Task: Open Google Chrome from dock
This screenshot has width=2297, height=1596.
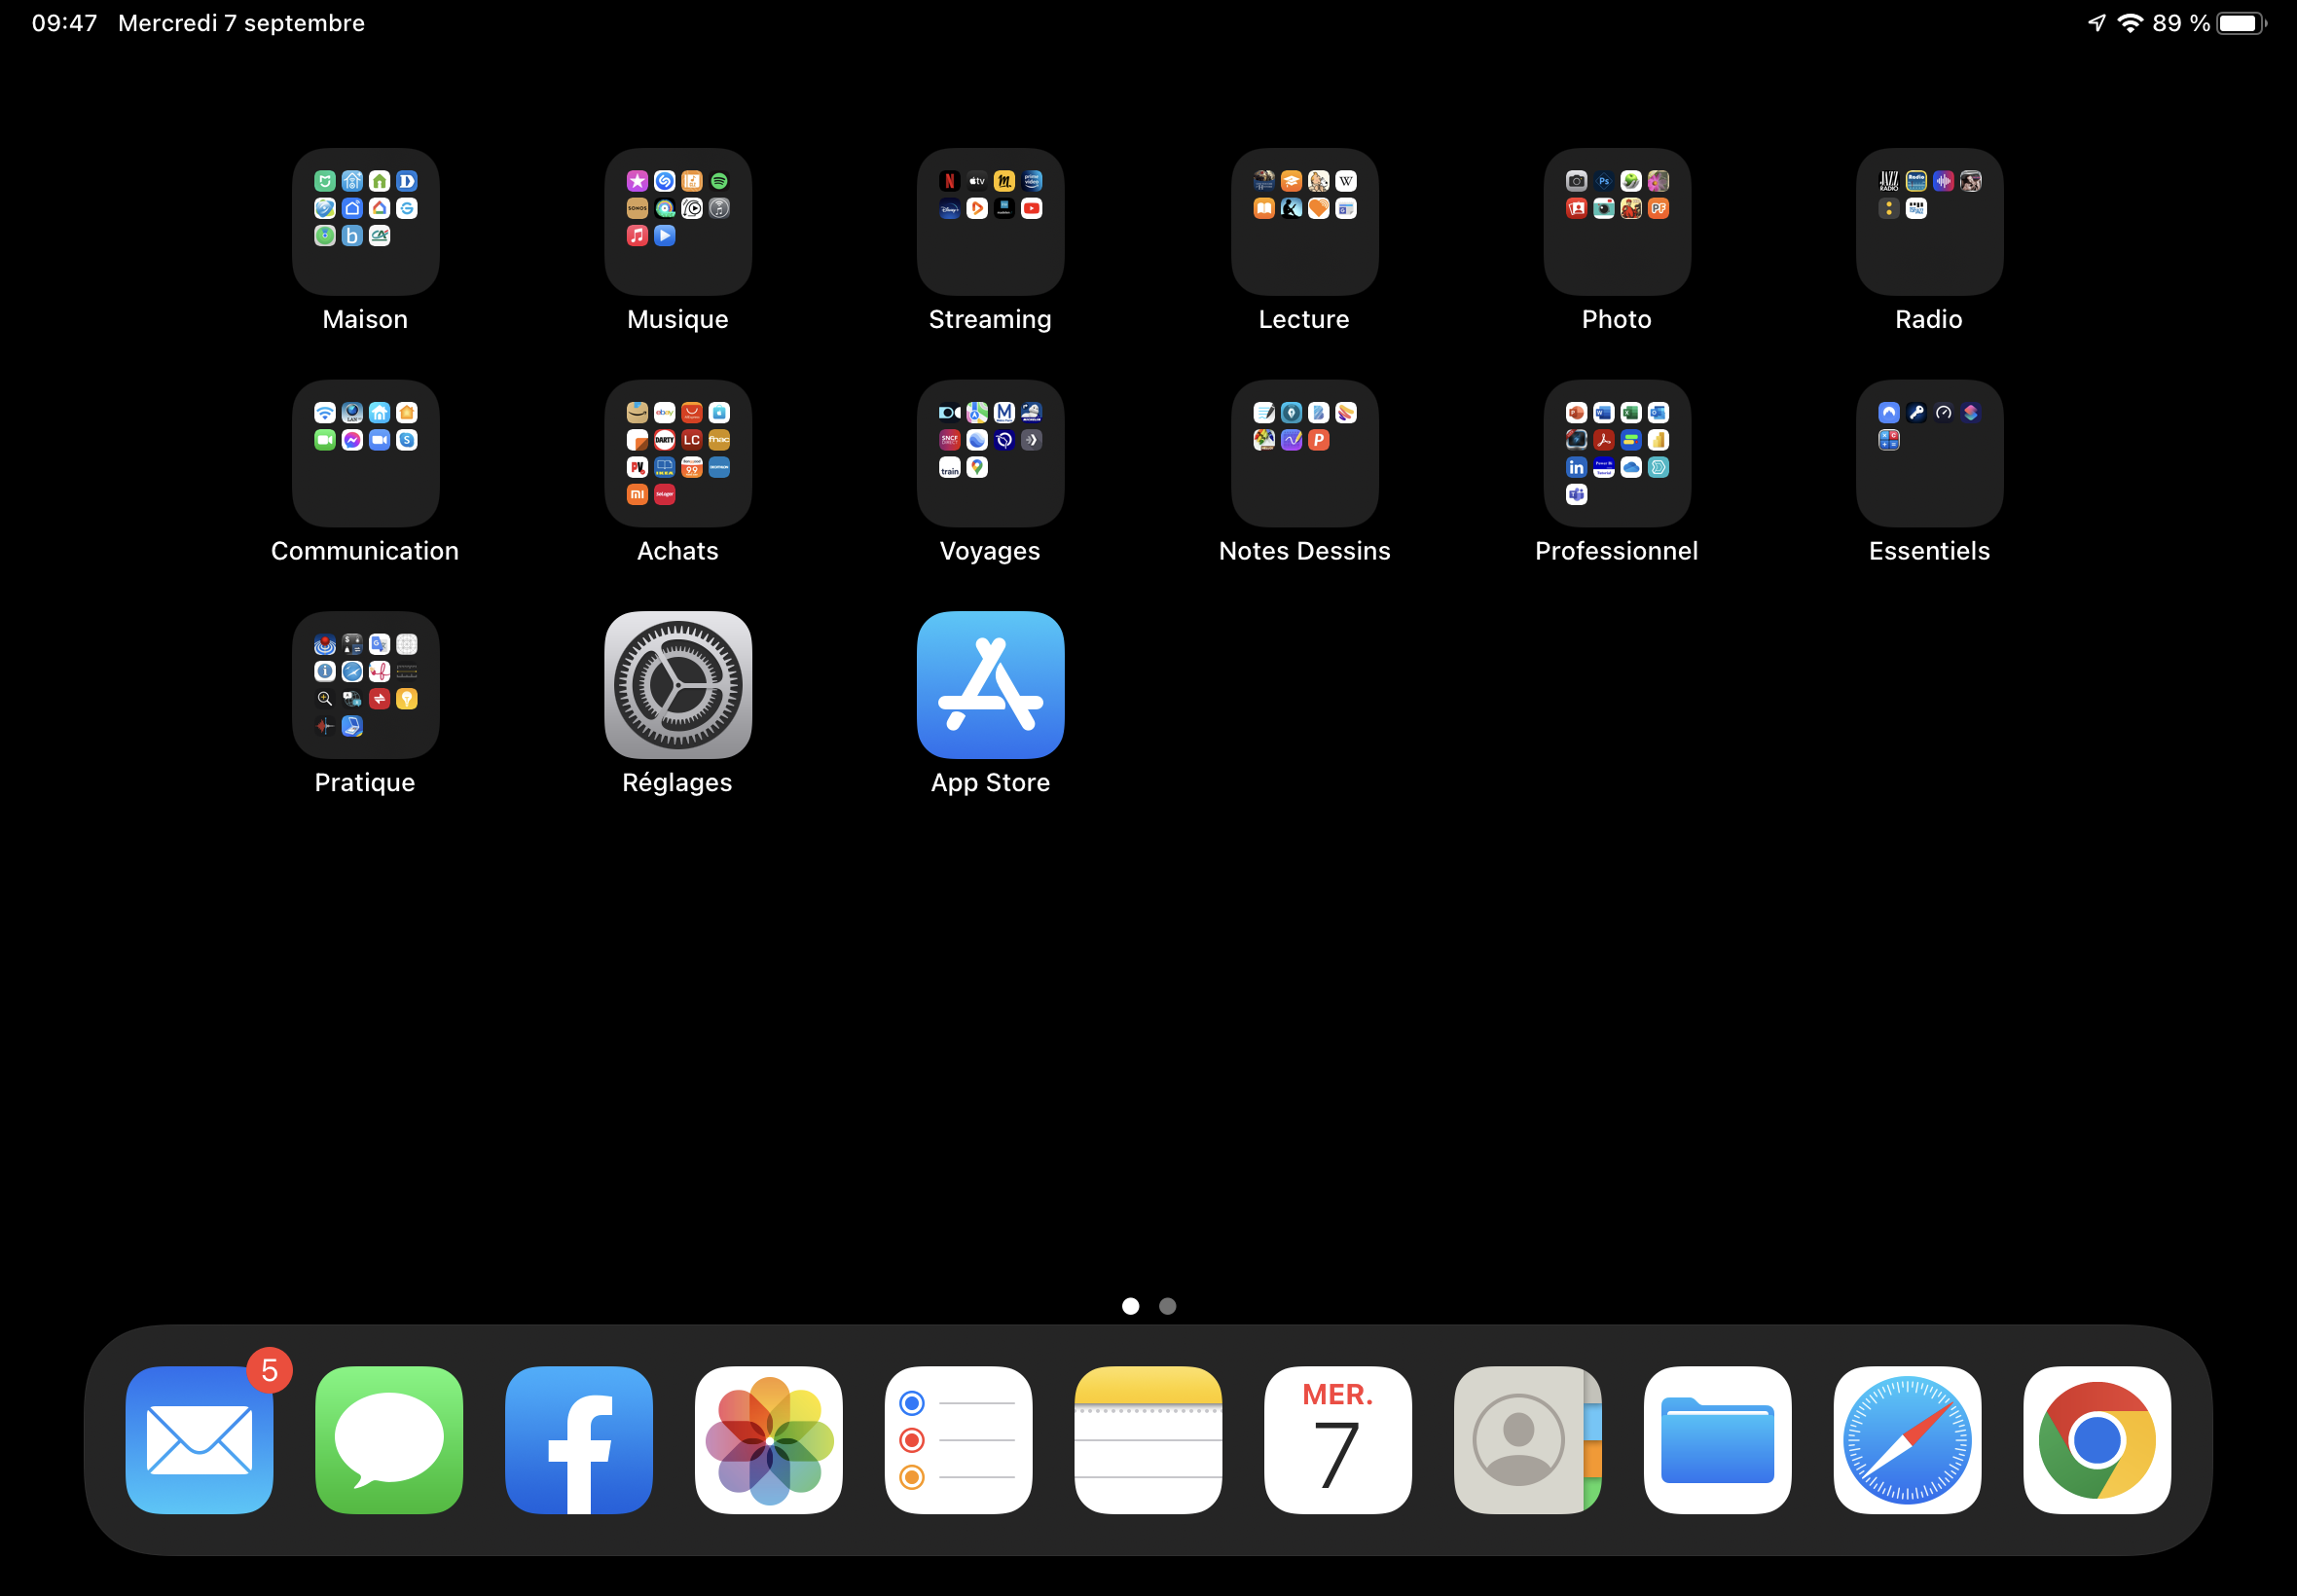Action: [x=2097, y=1439]
